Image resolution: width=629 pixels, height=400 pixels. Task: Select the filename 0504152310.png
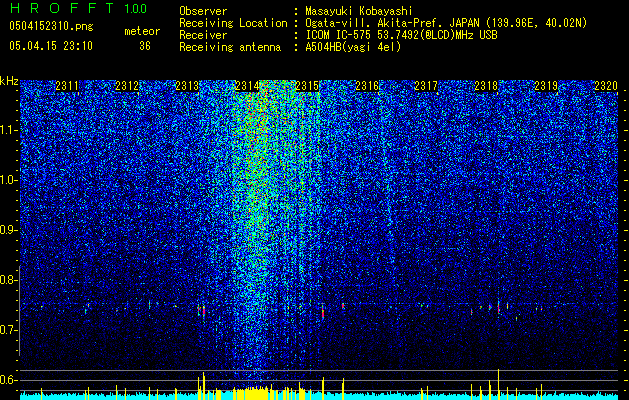click(x=51, y=26)
